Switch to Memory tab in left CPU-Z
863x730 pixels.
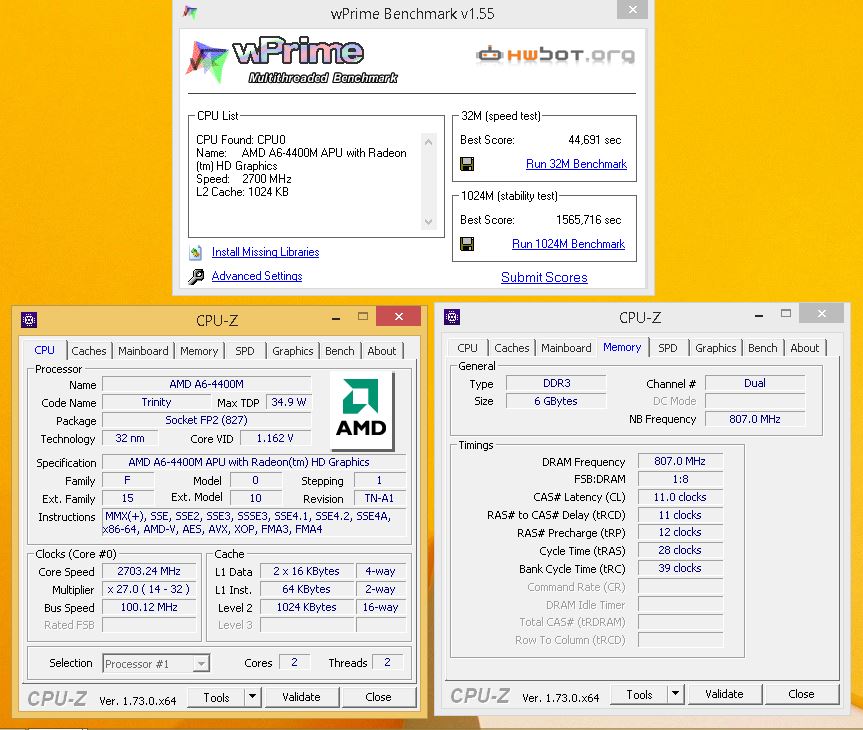point(199,351)
